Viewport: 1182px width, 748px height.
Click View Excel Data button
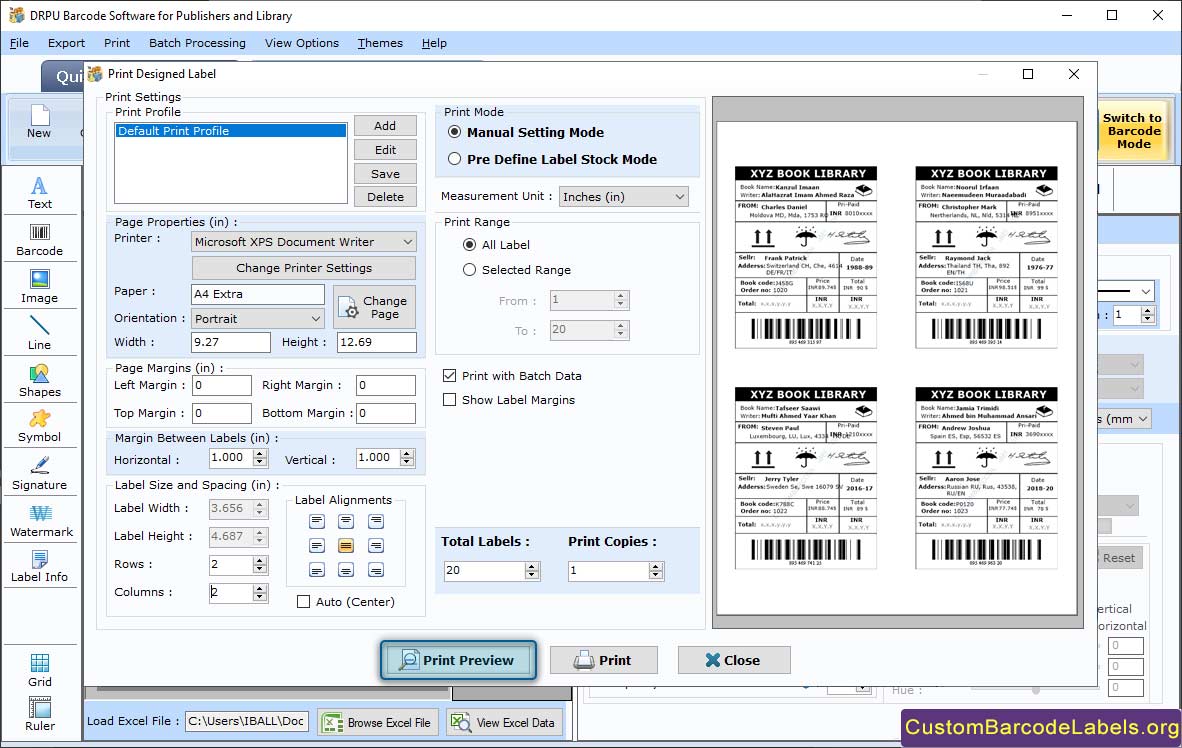pos(504,722)
